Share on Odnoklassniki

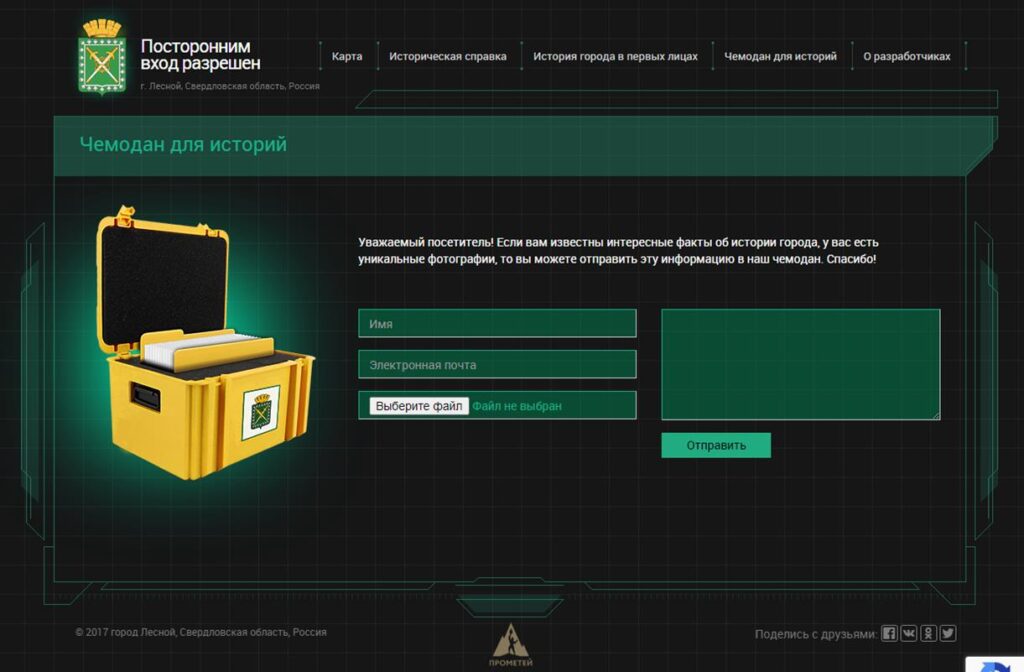click(929, 633)
